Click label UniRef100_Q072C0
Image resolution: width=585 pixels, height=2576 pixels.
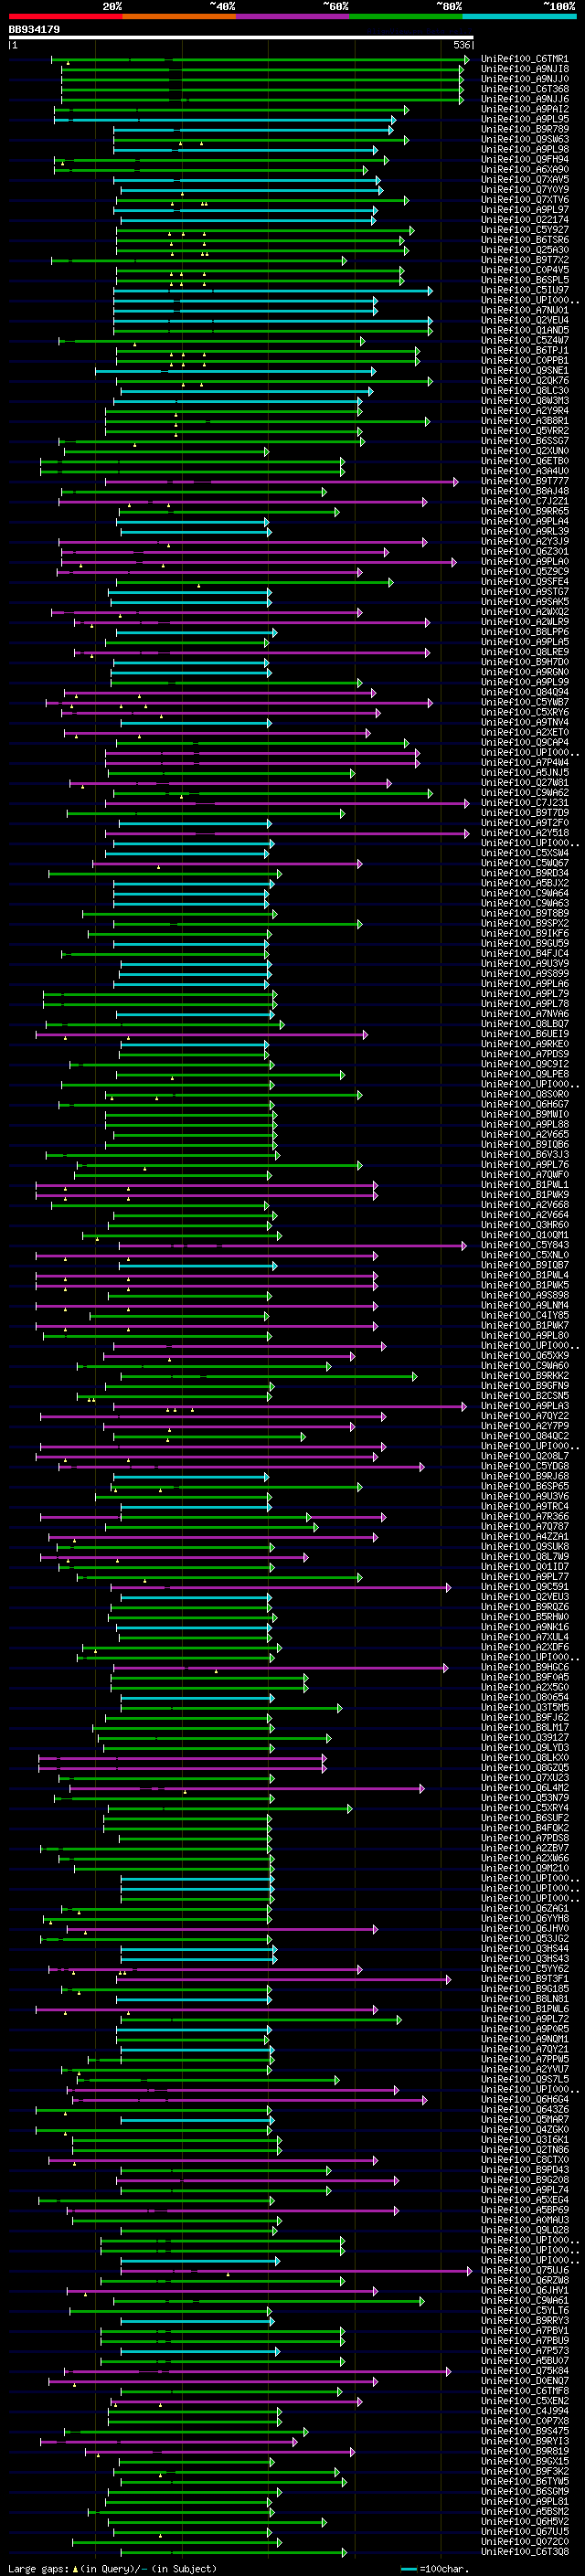point(525,2541)
